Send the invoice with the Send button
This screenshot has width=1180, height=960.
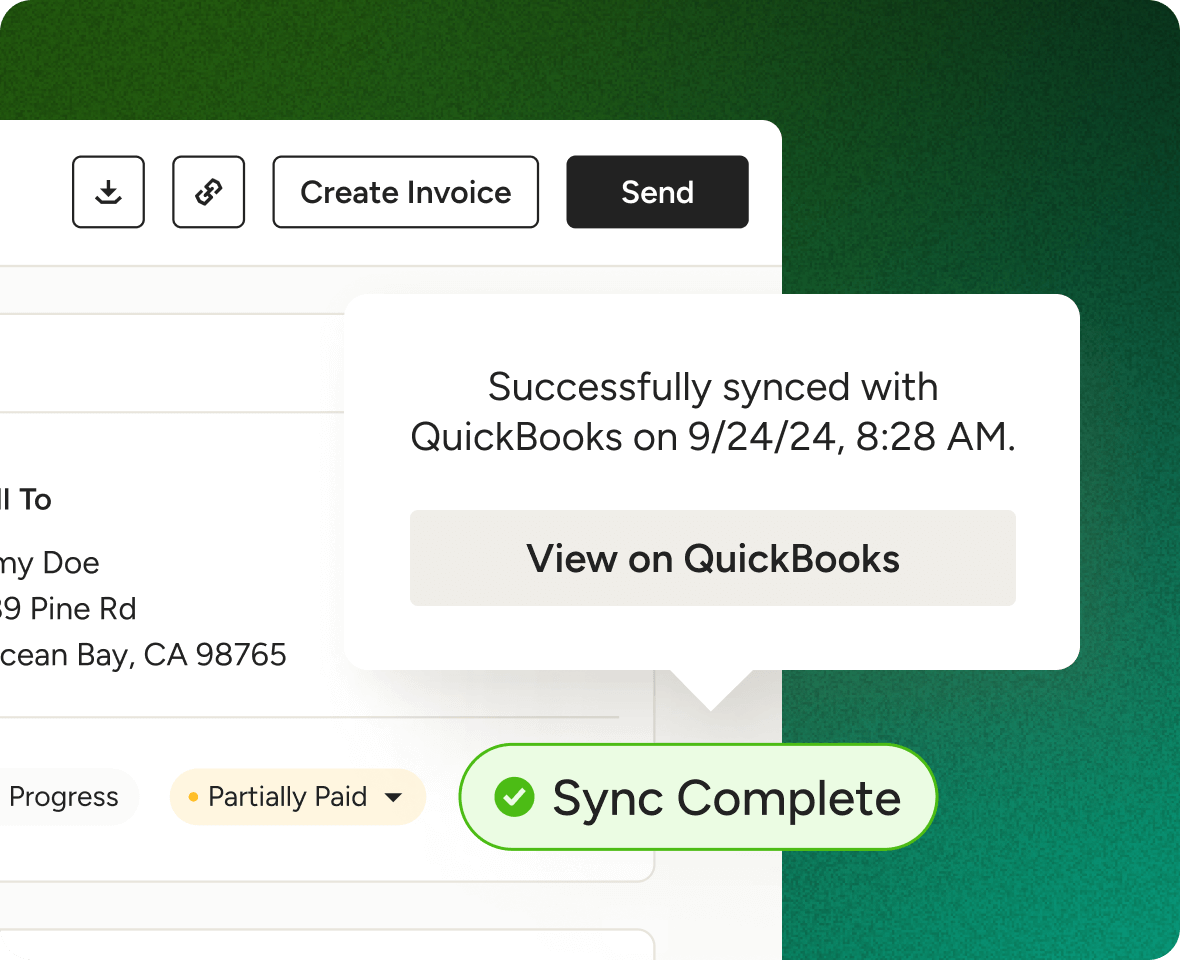(657, 192)
